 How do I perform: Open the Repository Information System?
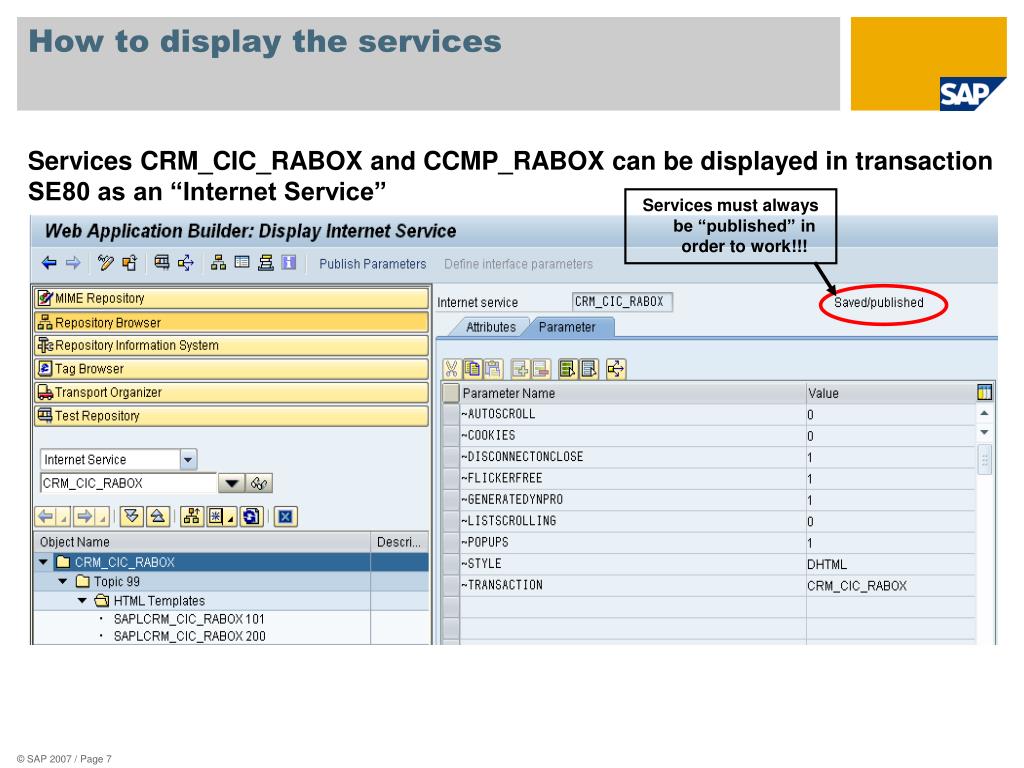[231, 345]
